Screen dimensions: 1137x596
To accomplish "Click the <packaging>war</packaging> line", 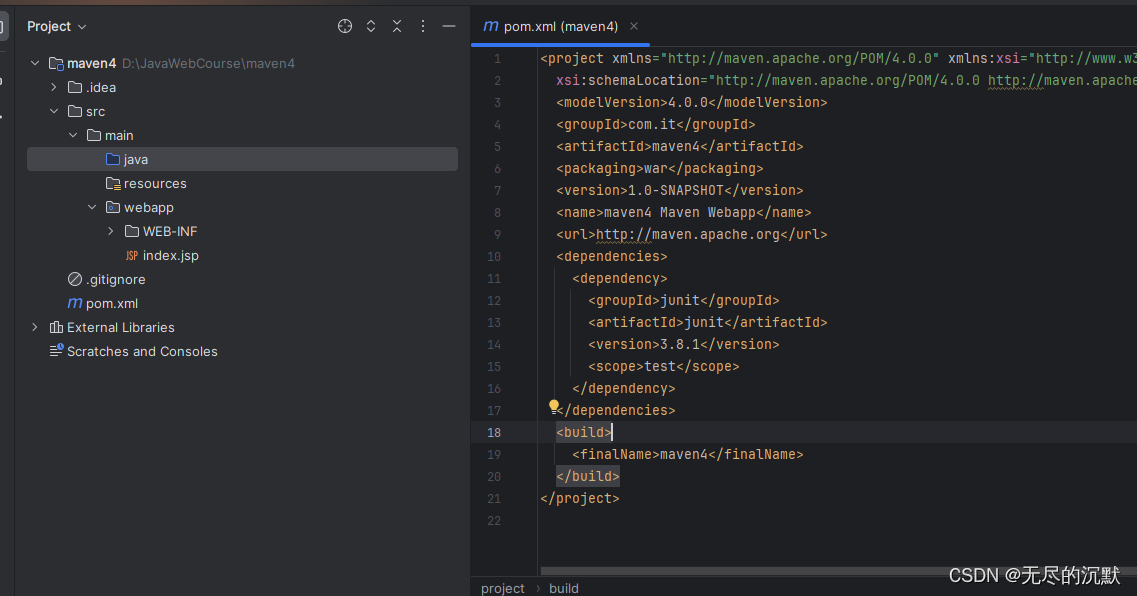I will pyautogui.click(x=660, y=168).
